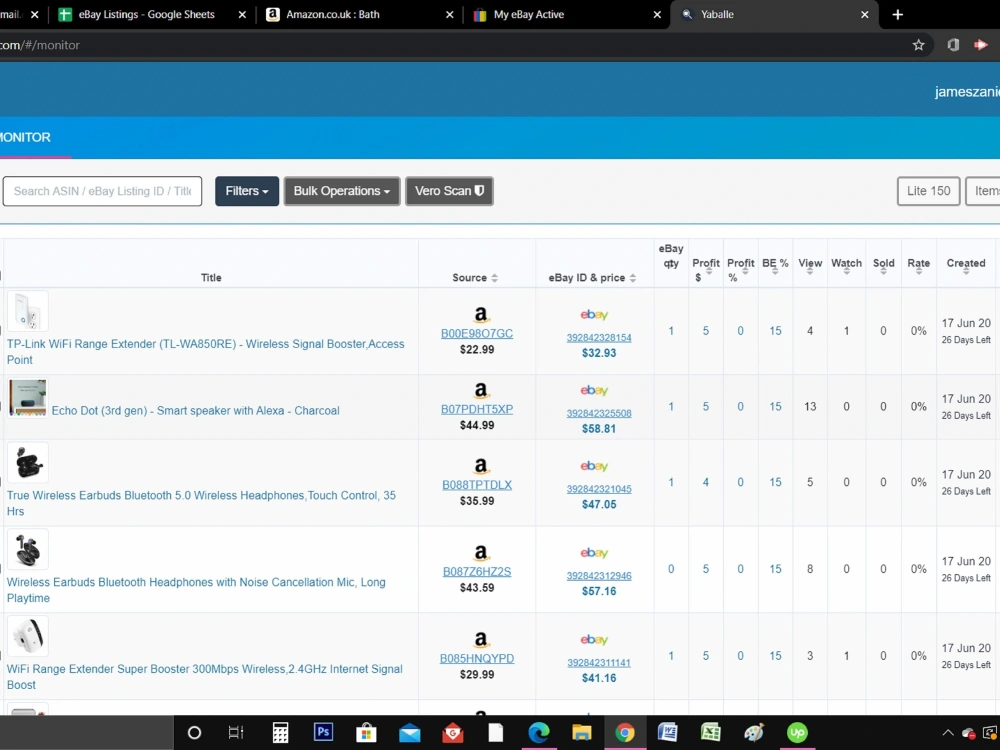Focus the Search ASIN / eBay Listing ID field
Screen dimensions: 1000x750
tap(102, 191)
